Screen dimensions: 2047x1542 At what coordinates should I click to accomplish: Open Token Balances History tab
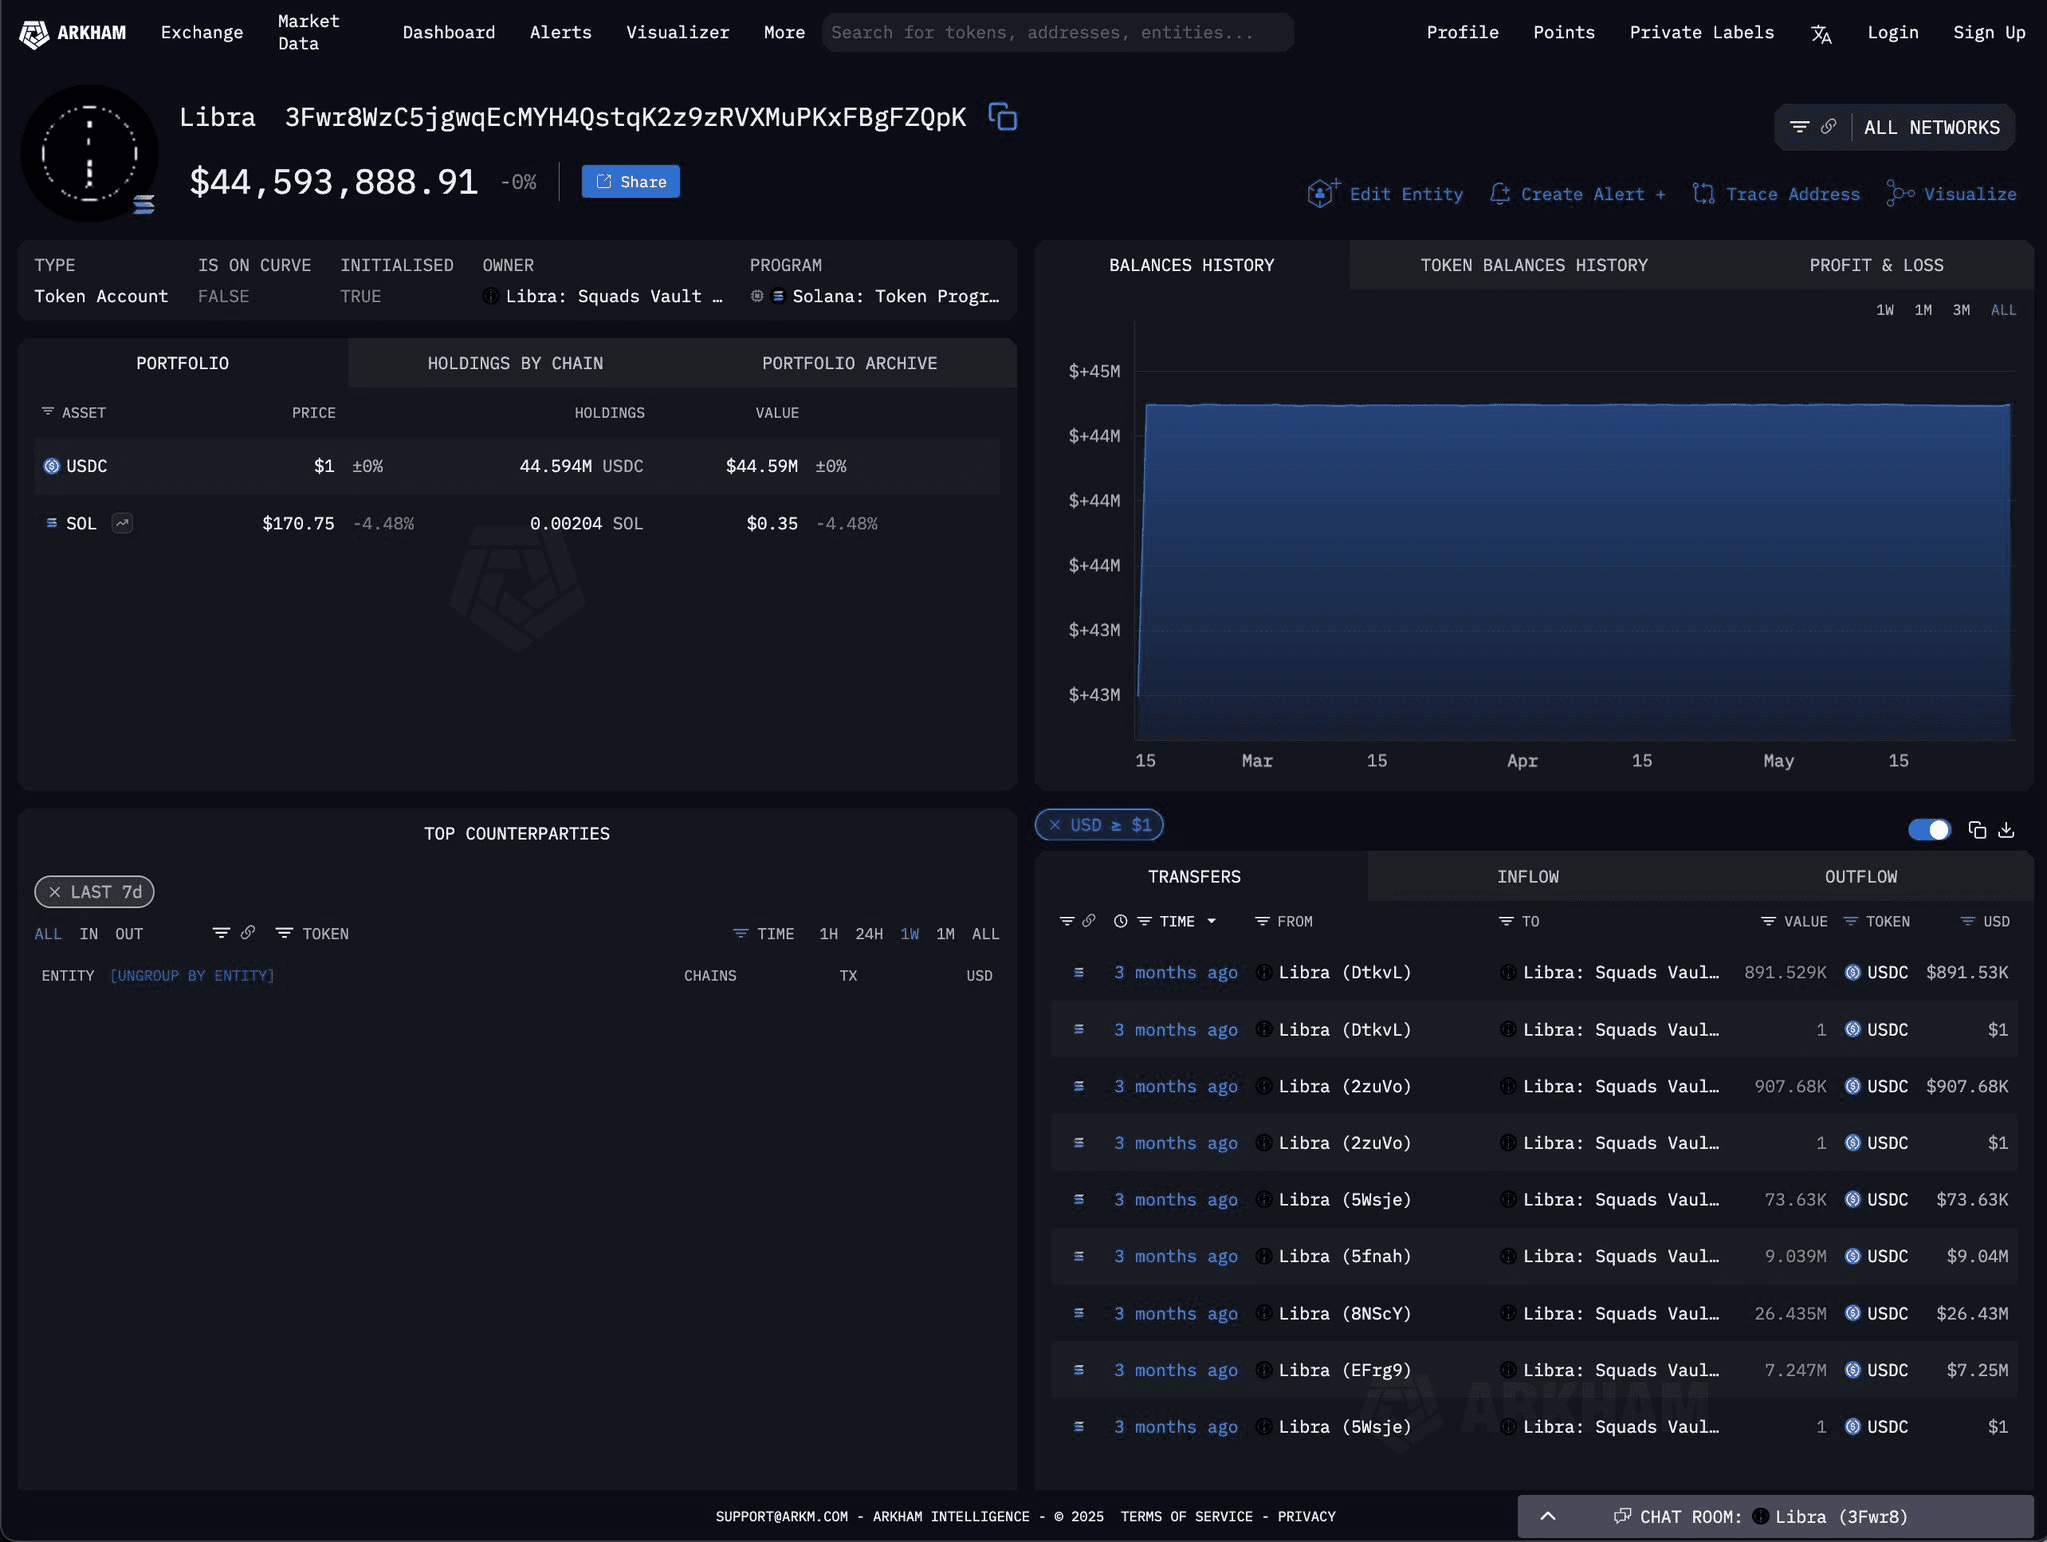[1534, 265]
